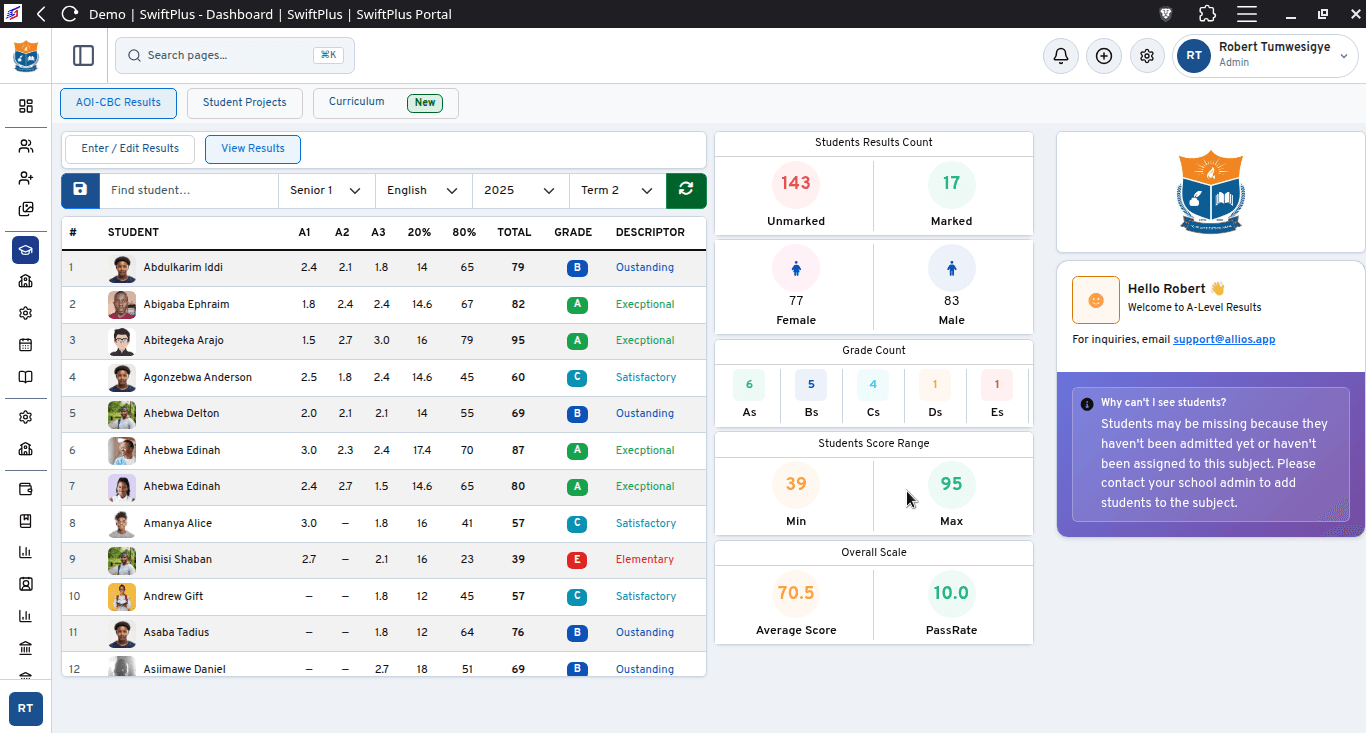
Task: Click Abigaba Ephraim's profile photo
Action: [122, 305]
